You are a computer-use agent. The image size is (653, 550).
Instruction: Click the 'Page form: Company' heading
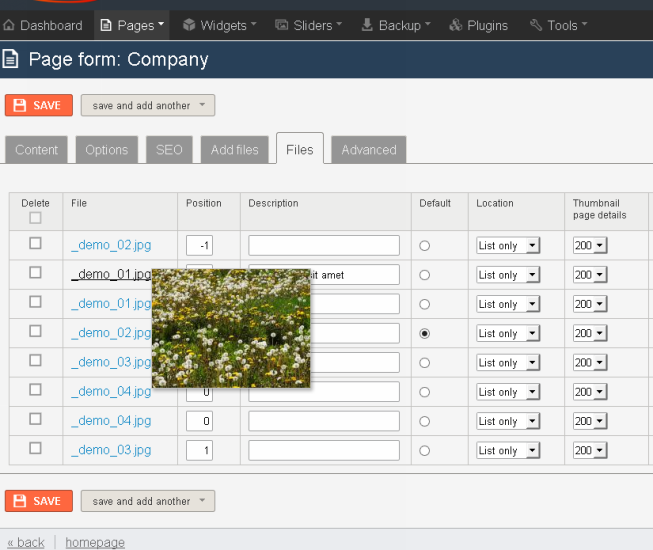coord(118,60)
